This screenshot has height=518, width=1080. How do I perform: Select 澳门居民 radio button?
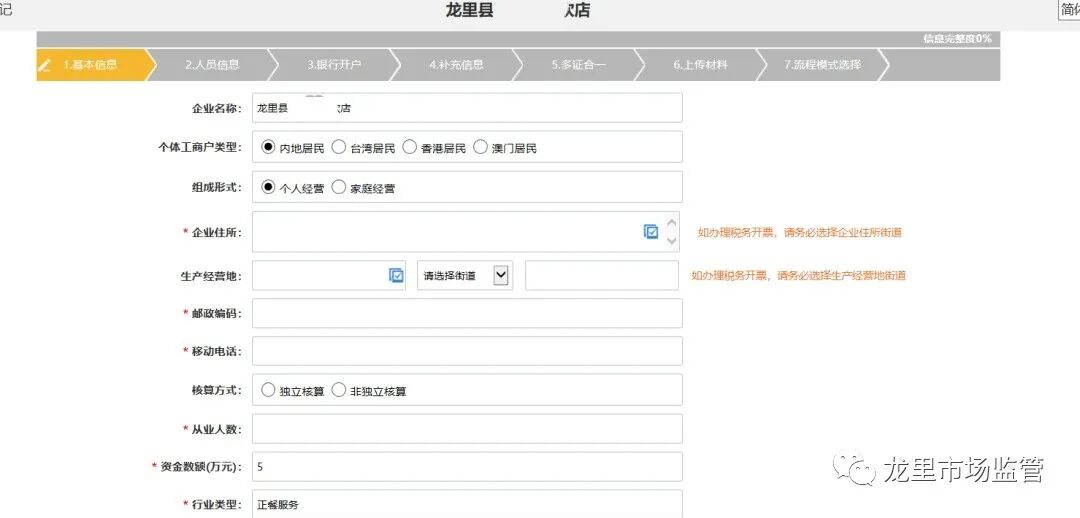point(481,147)
